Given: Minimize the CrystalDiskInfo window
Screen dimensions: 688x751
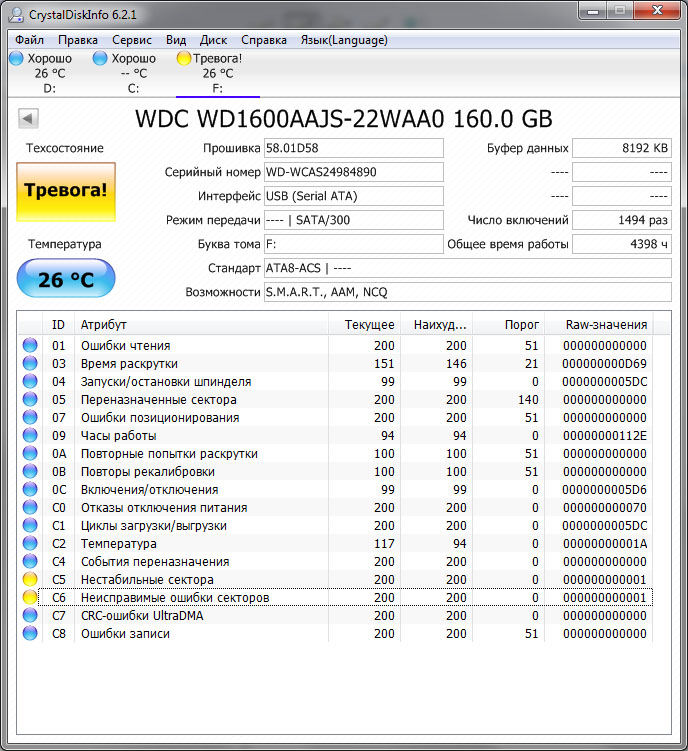Looking at the screenshot, I should click(593, 11).
